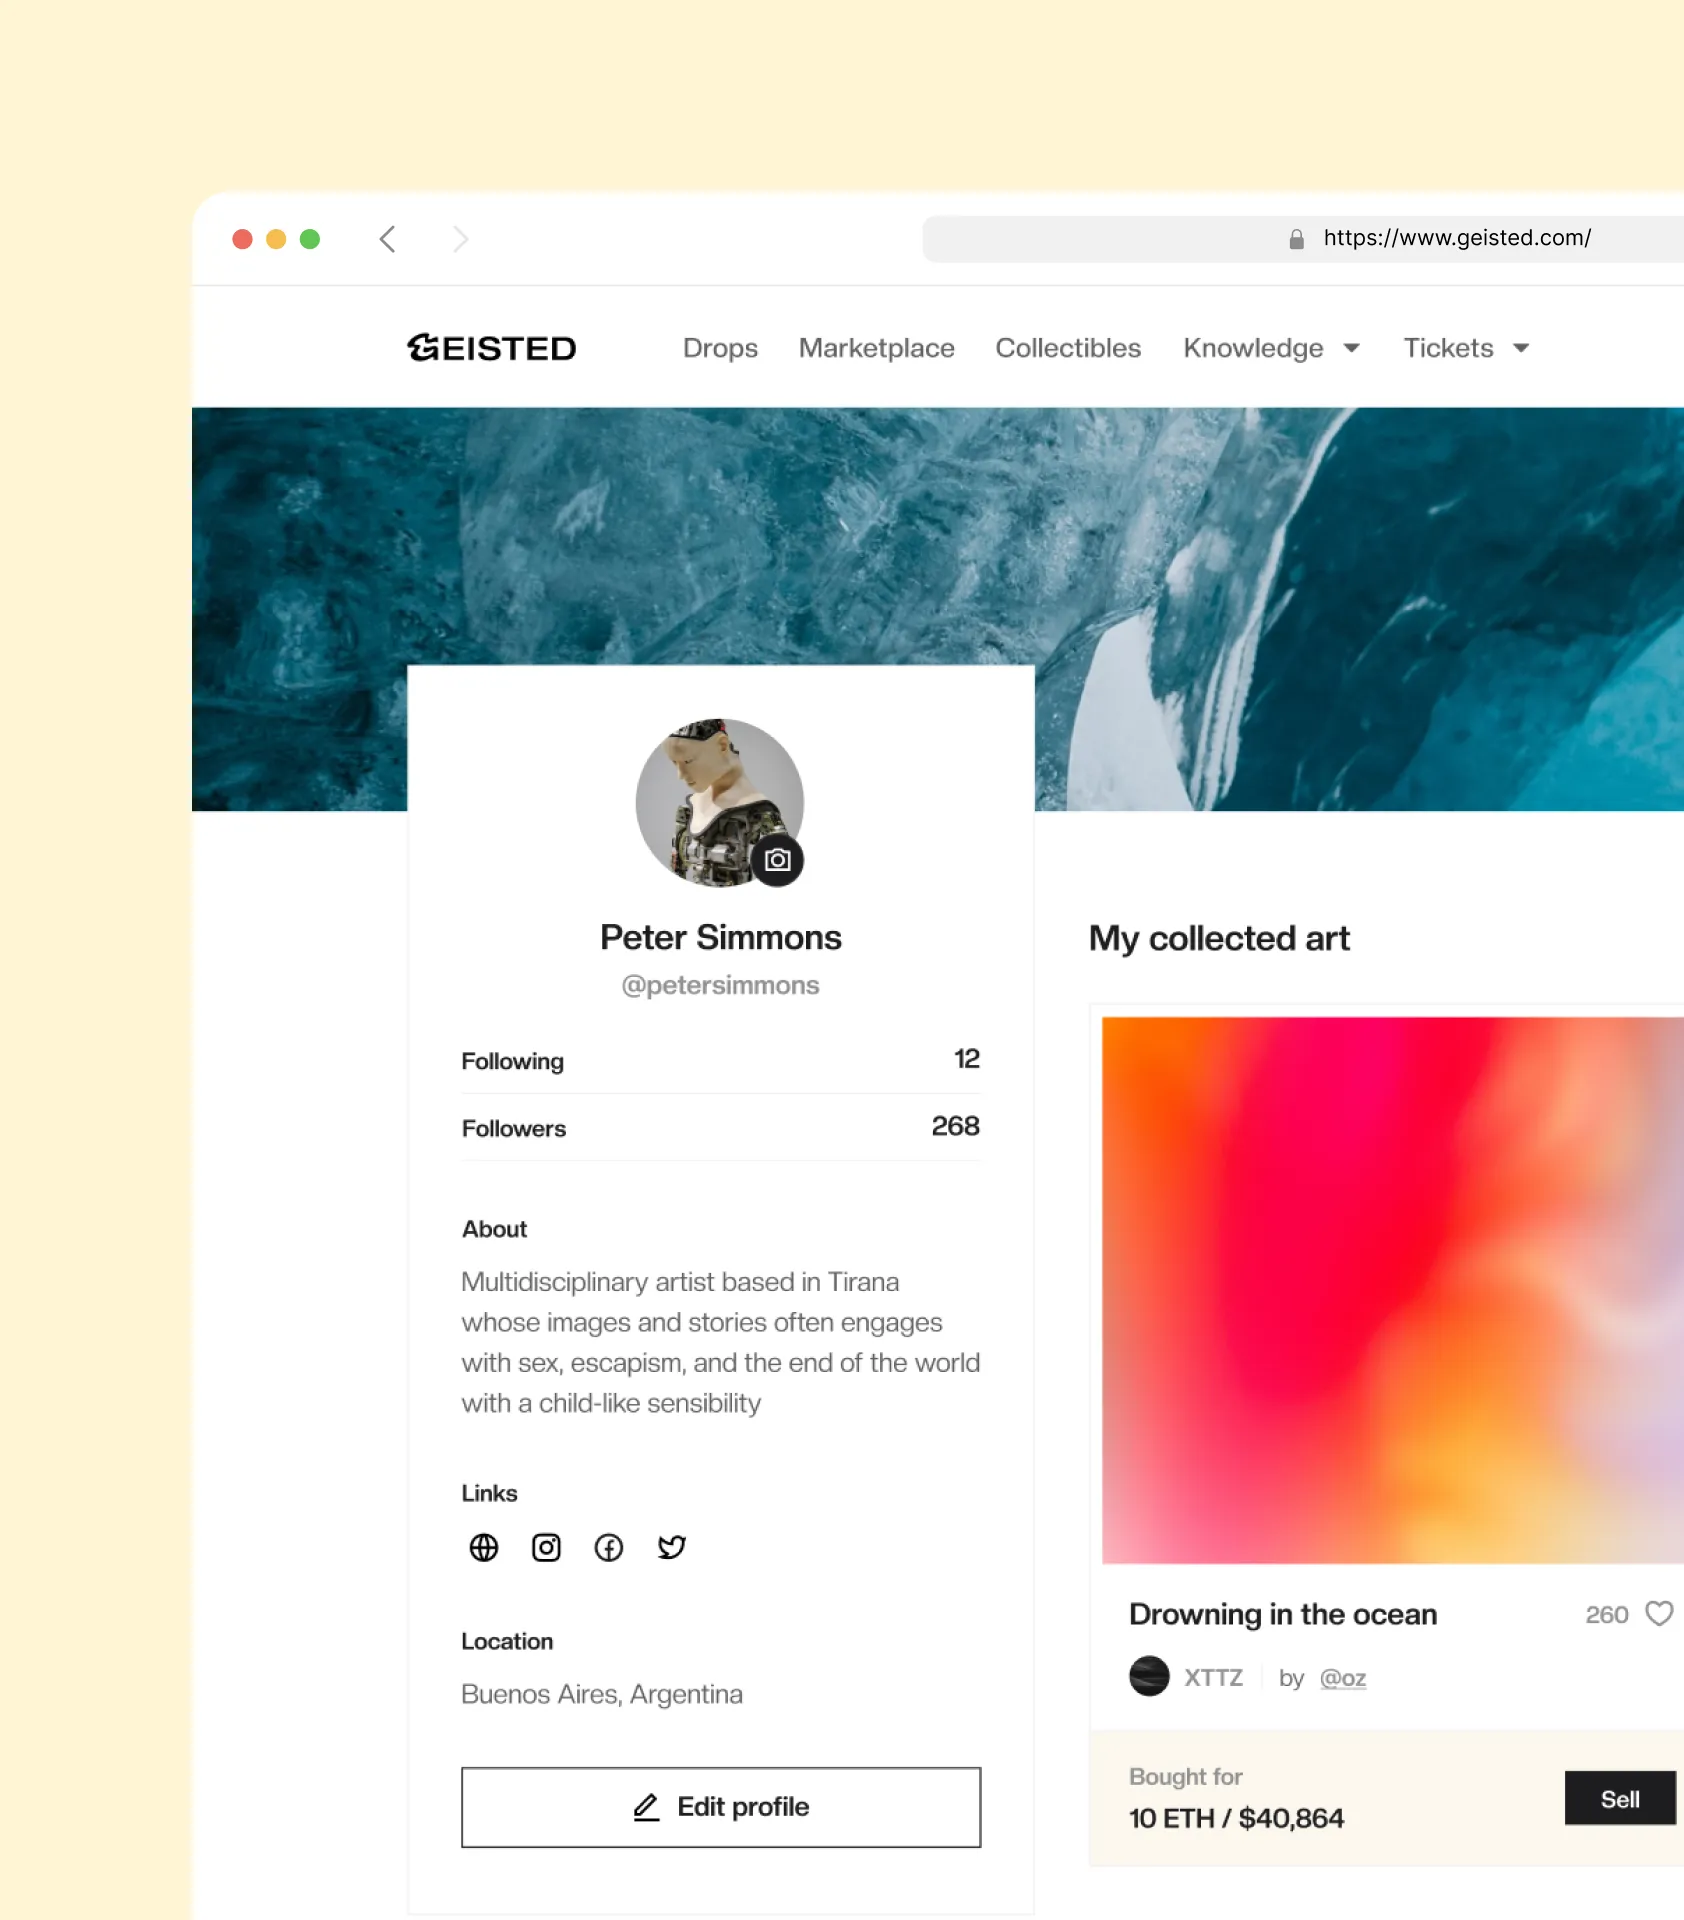Open the Drowning in the ocean artwork thumbnail
The image size is (1684, 1920).
[1393, 1290]
